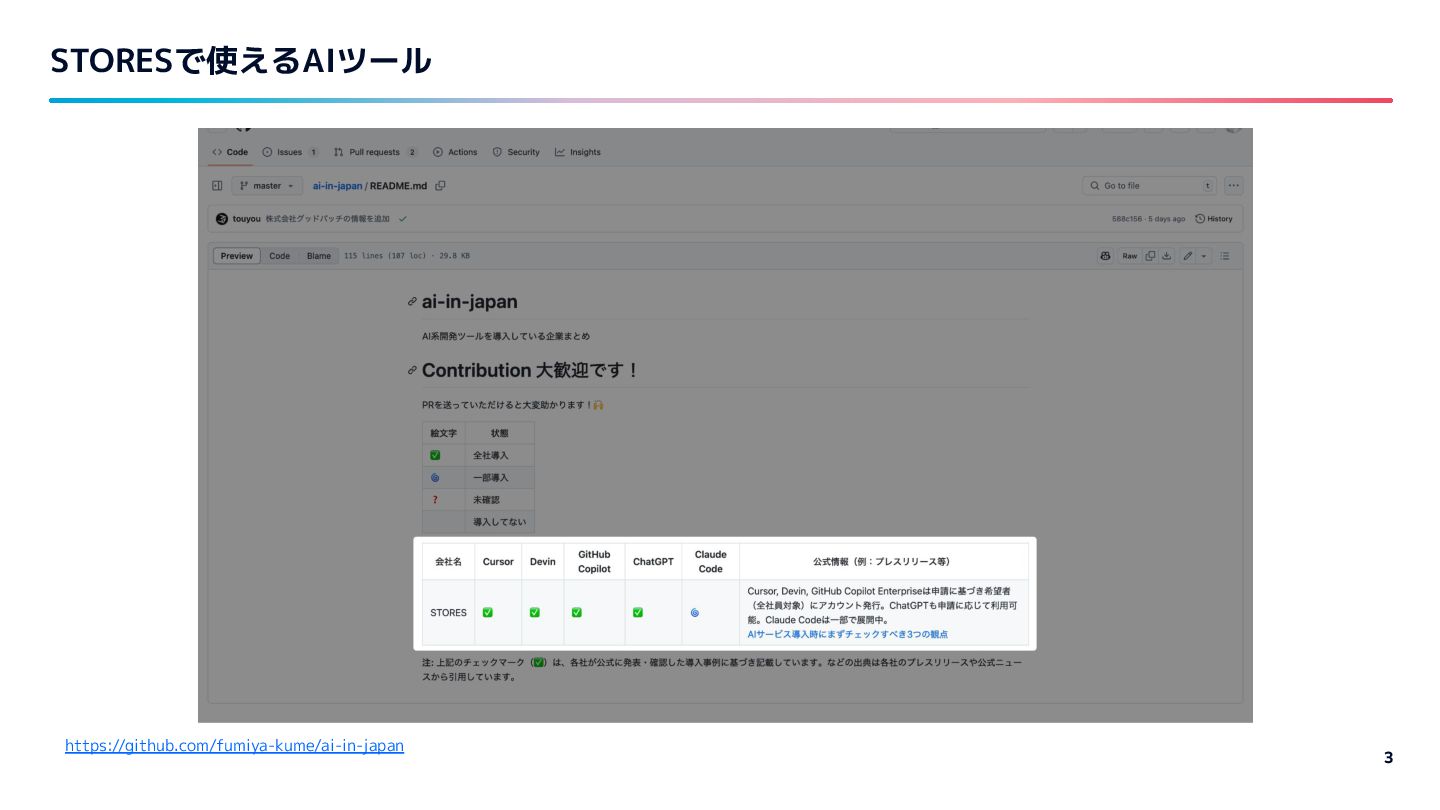Image resolution: width=1440 pixels, height=810 pixels.
Task: Click STORES checkmark under ChatGPT column
Action: pyautogui.click(x=638, y=612)
